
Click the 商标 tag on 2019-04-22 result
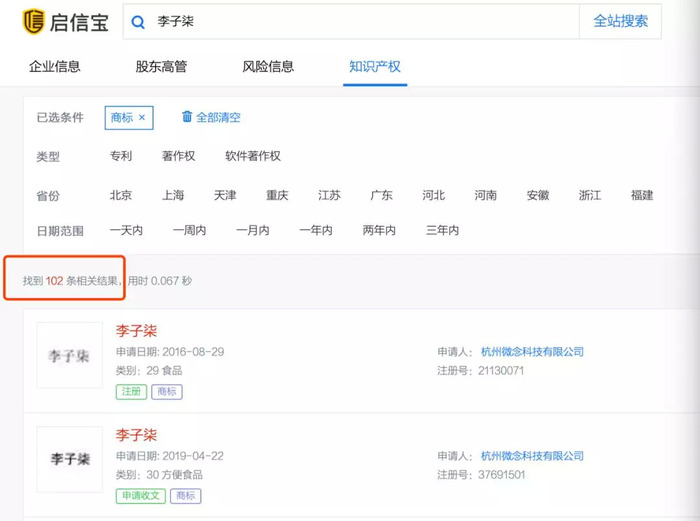(186, 496)
